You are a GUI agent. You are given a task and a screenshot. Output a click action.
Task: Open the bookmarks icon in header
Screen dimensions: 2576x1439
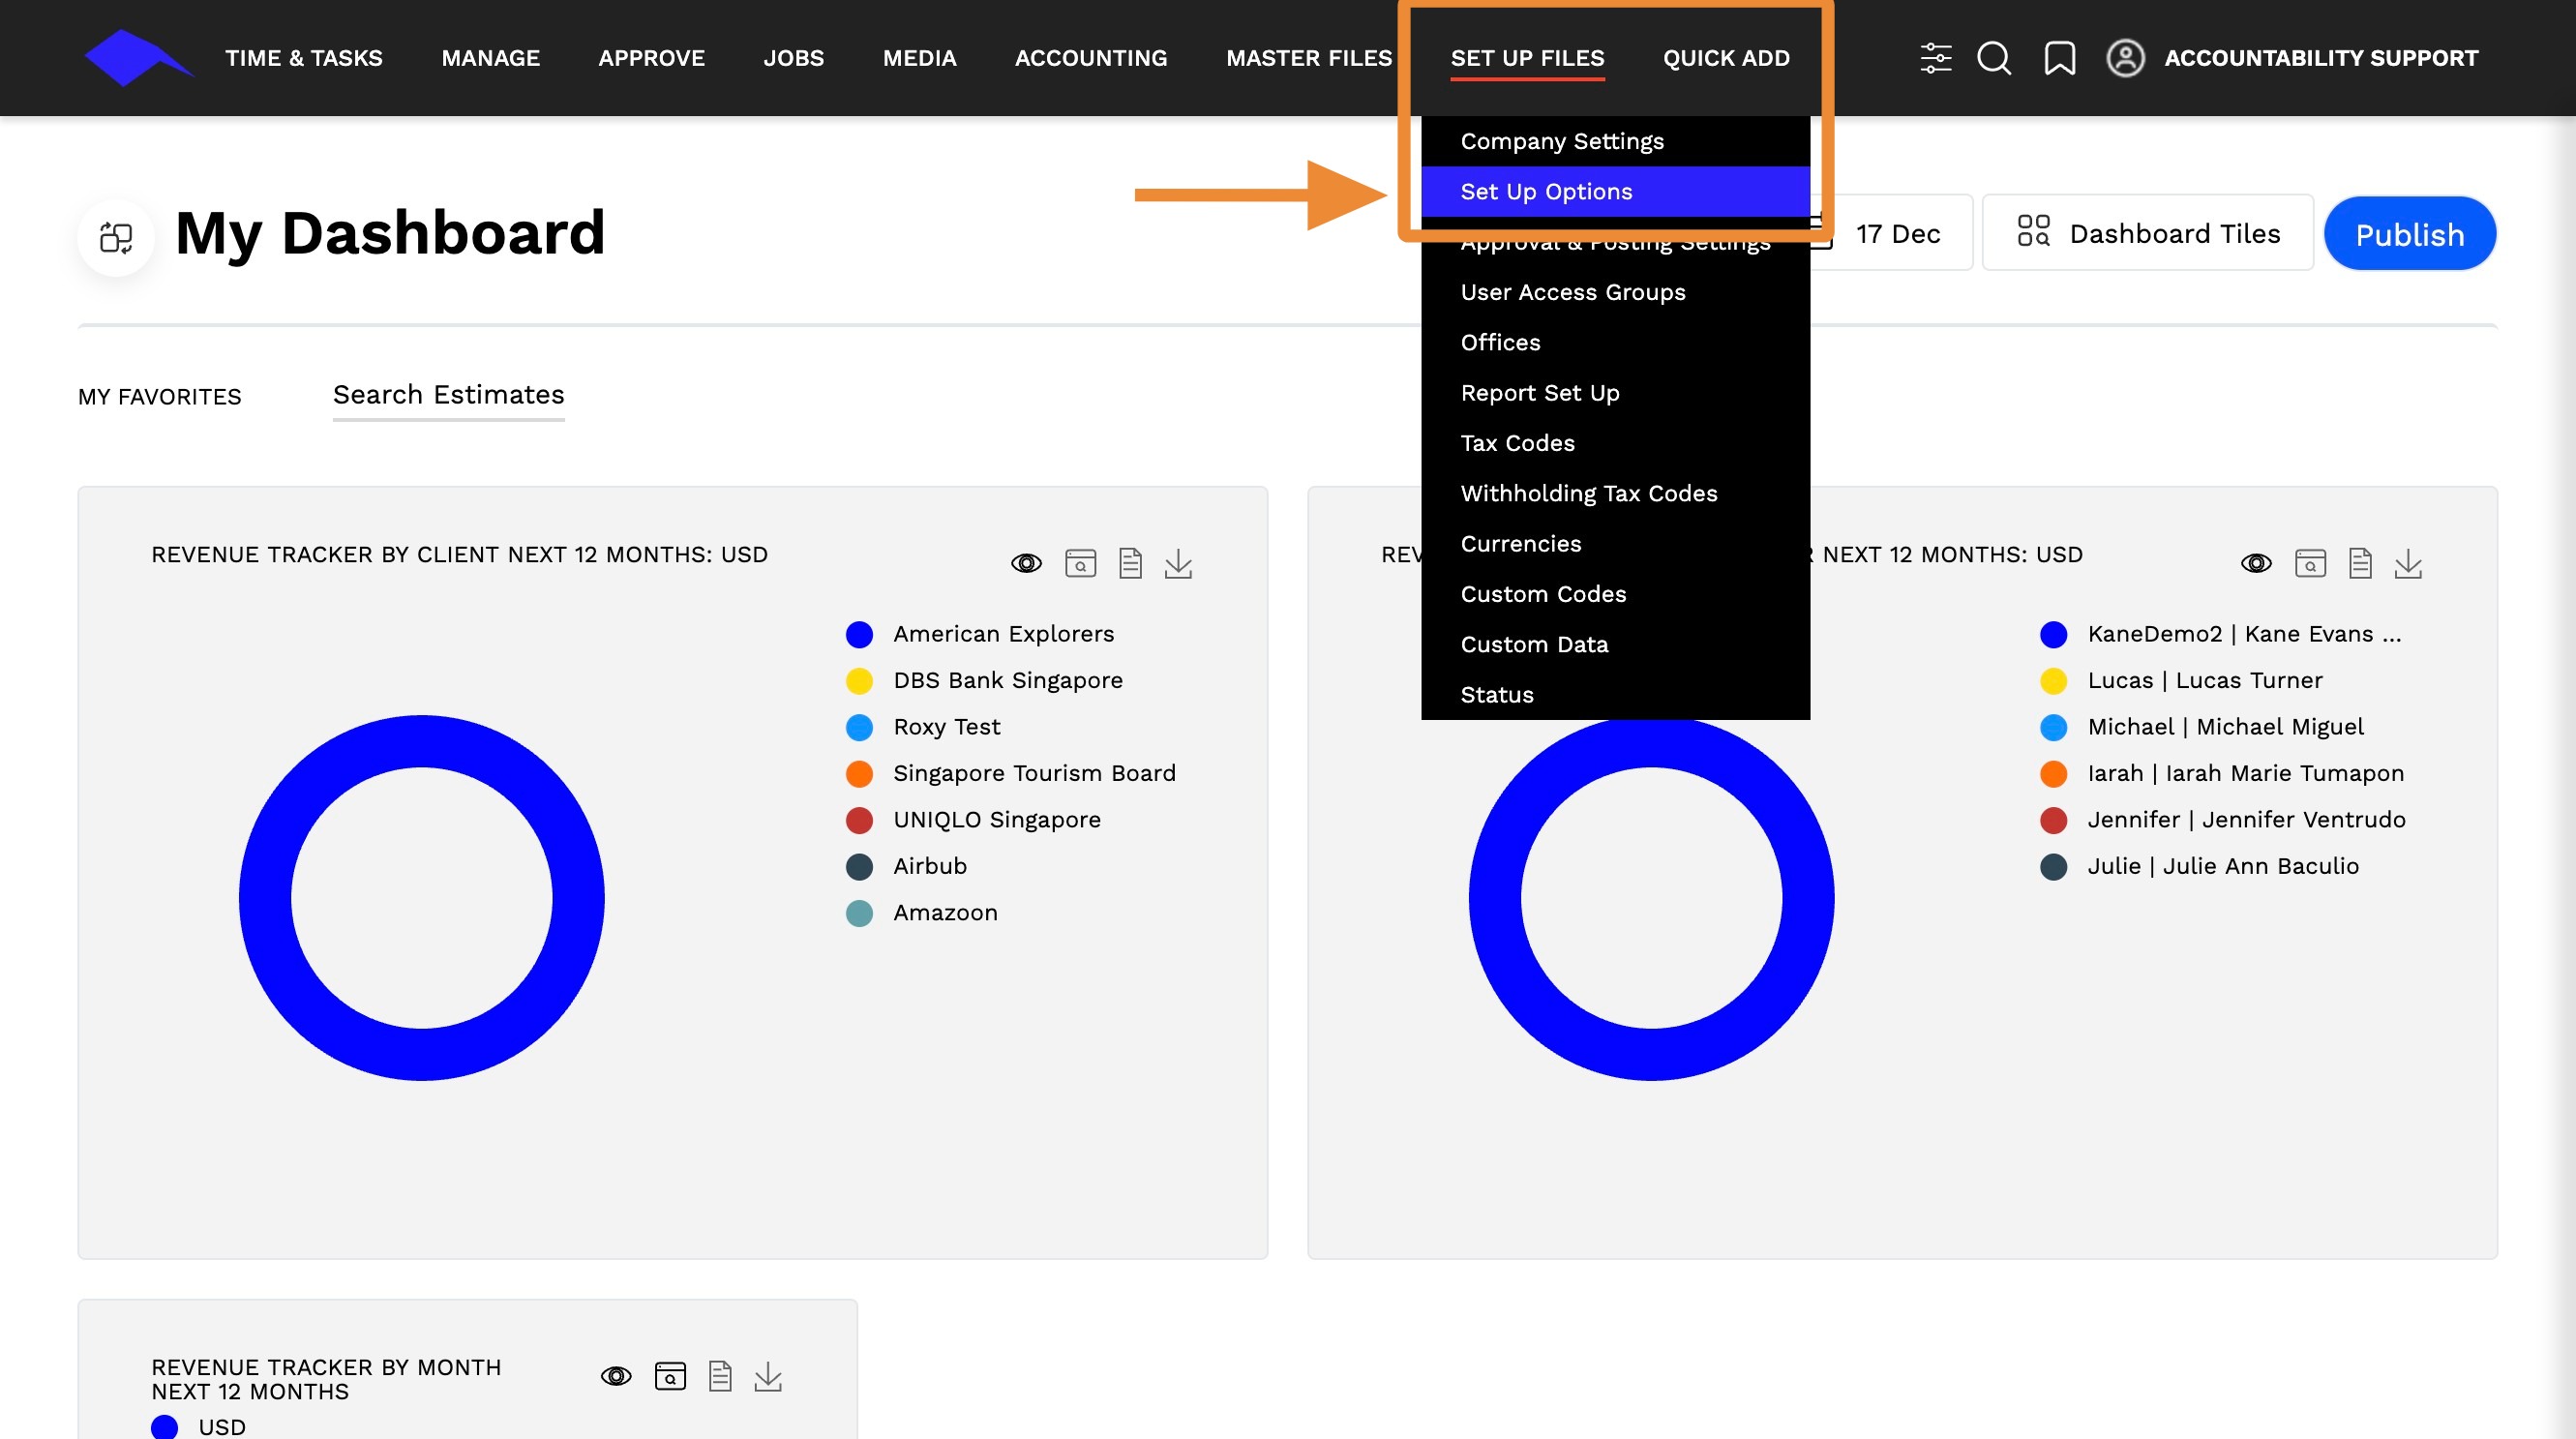[2059, 57]
